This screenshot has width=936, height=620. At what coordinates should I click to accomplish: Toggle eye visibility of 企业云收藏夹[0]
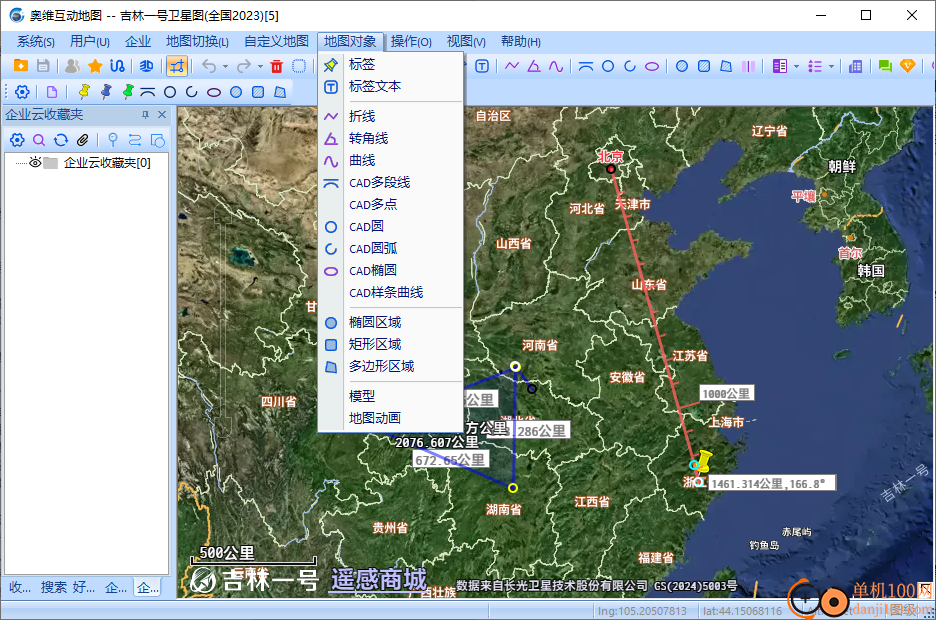pos(35,162)
